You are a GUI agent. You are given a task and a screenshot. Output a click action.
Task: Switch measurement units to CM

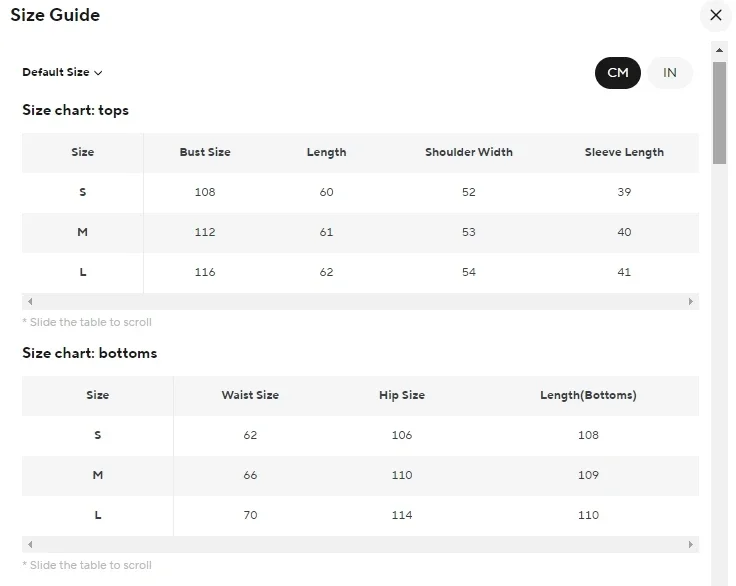618,73
